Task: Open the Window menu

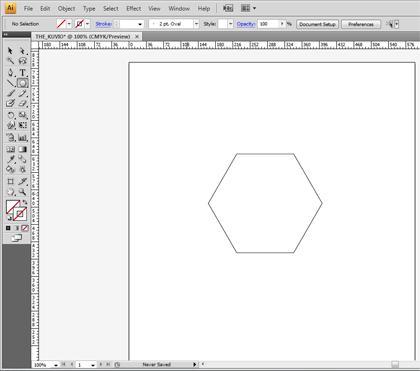Action: tap(179, 8)
